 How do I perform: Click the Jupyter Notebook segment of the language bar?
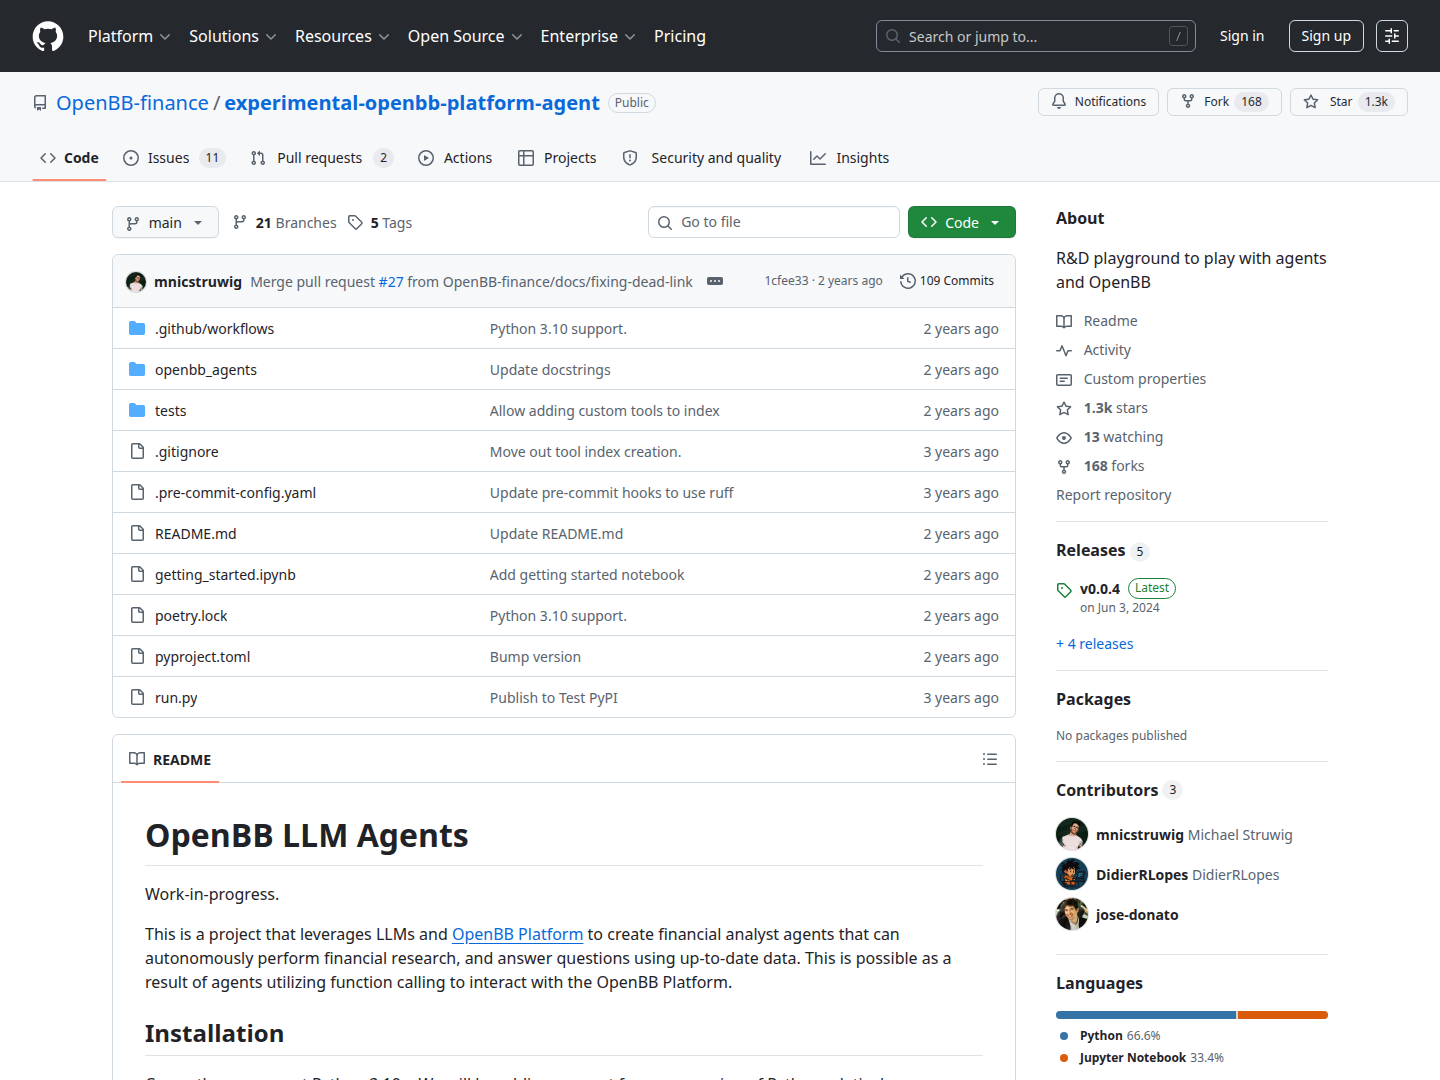click(1283, 1015)
